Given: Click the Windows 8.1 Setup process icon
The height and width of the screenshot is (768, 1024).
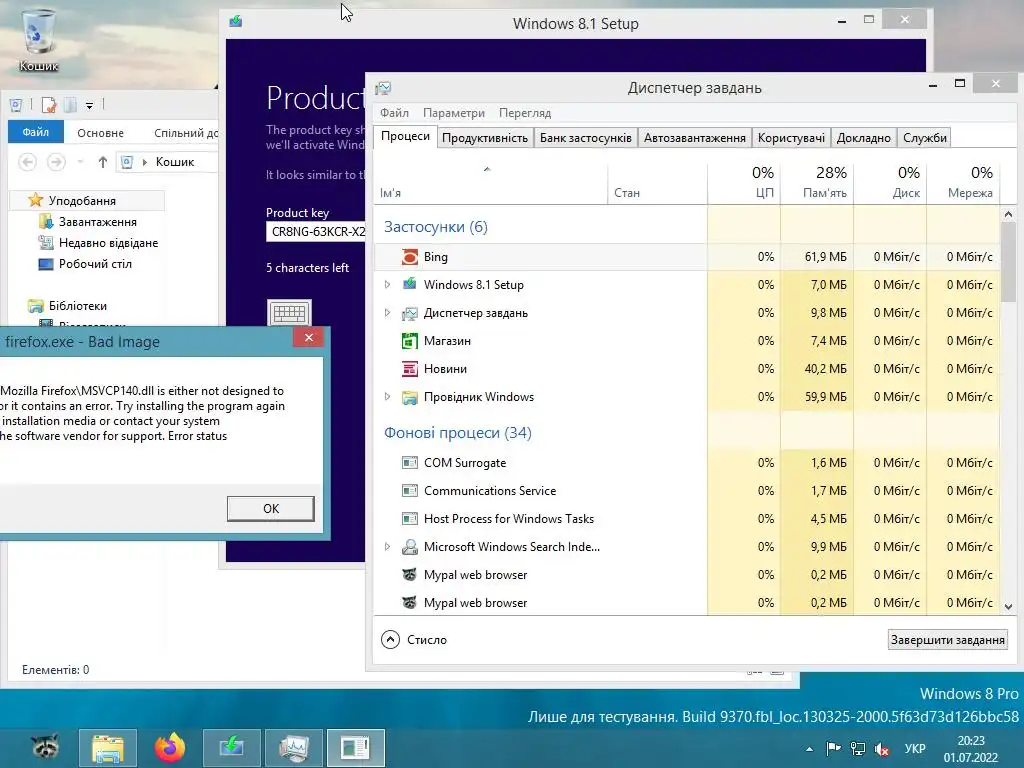Looking at the screenshot, I should pos(409,285).
